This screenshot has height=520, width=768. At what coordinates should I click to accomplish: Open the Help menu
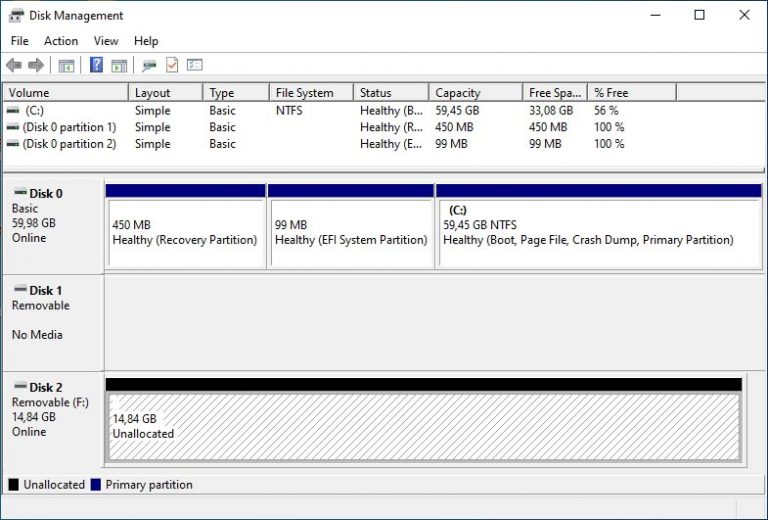click(146, 41)
